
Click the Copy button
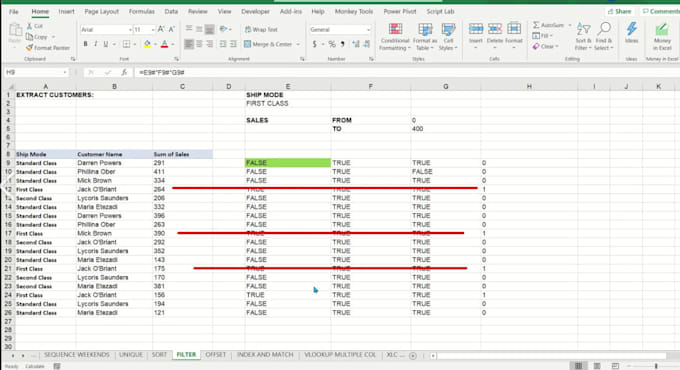[x=37, y=37]
